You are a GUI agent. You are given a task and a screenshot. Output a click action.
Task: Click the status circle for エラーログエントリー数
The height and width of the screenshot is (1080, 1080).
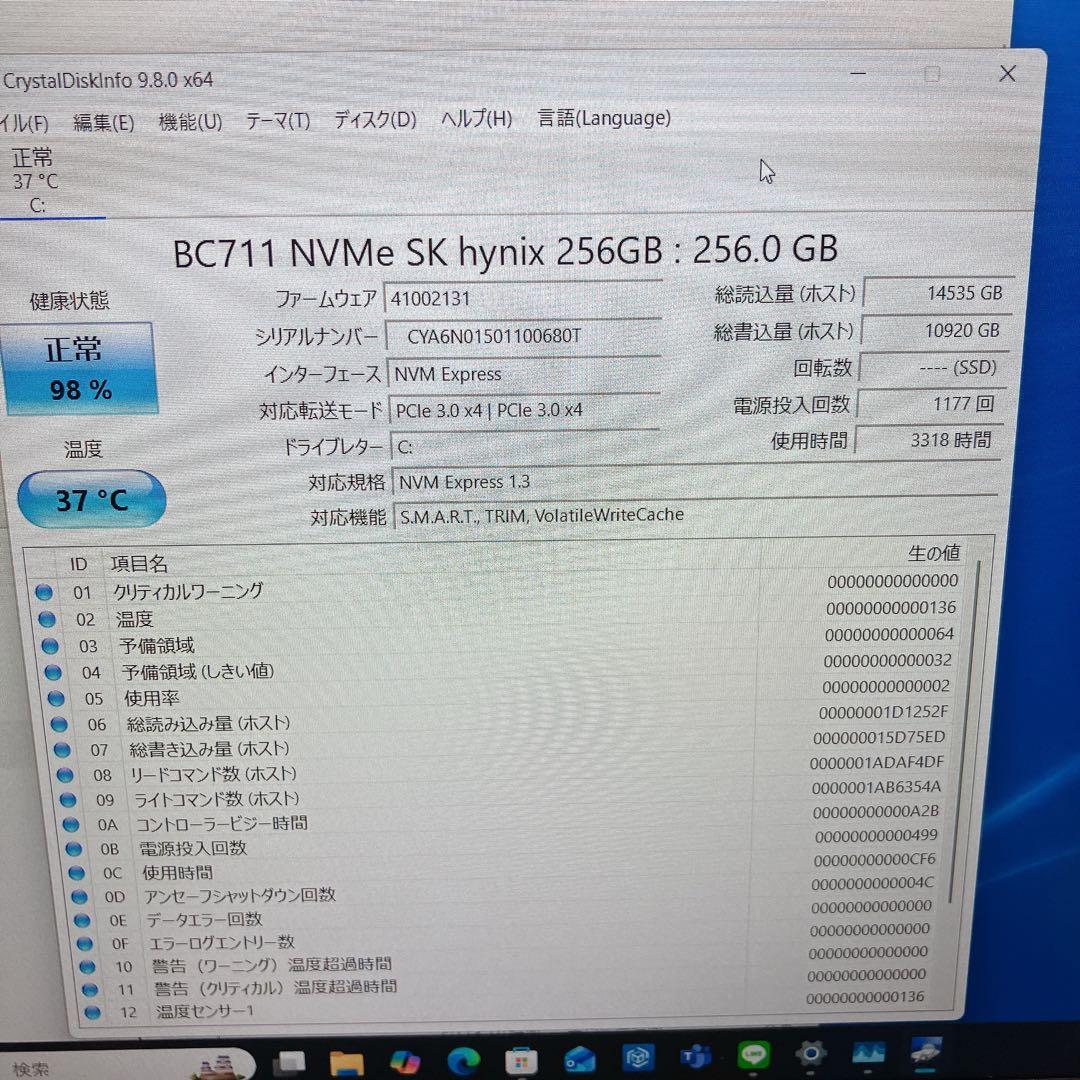(x=85, y=944)
